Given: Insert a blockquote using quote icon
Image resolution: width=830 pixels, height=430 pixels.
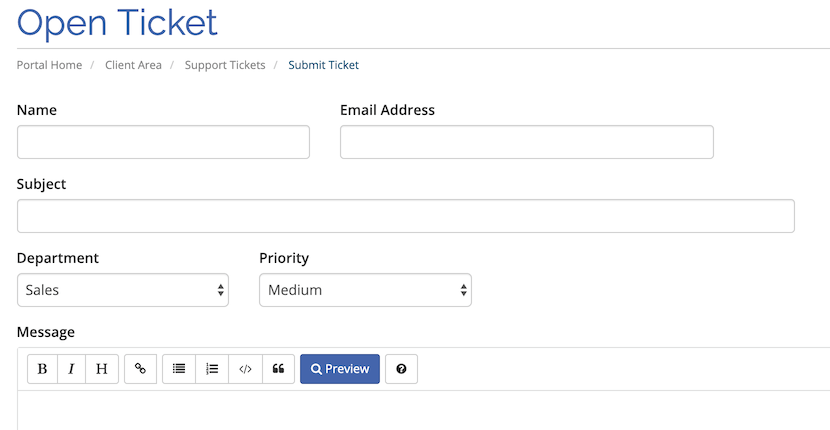Looking at the screenshot, I should coord(278,369).
